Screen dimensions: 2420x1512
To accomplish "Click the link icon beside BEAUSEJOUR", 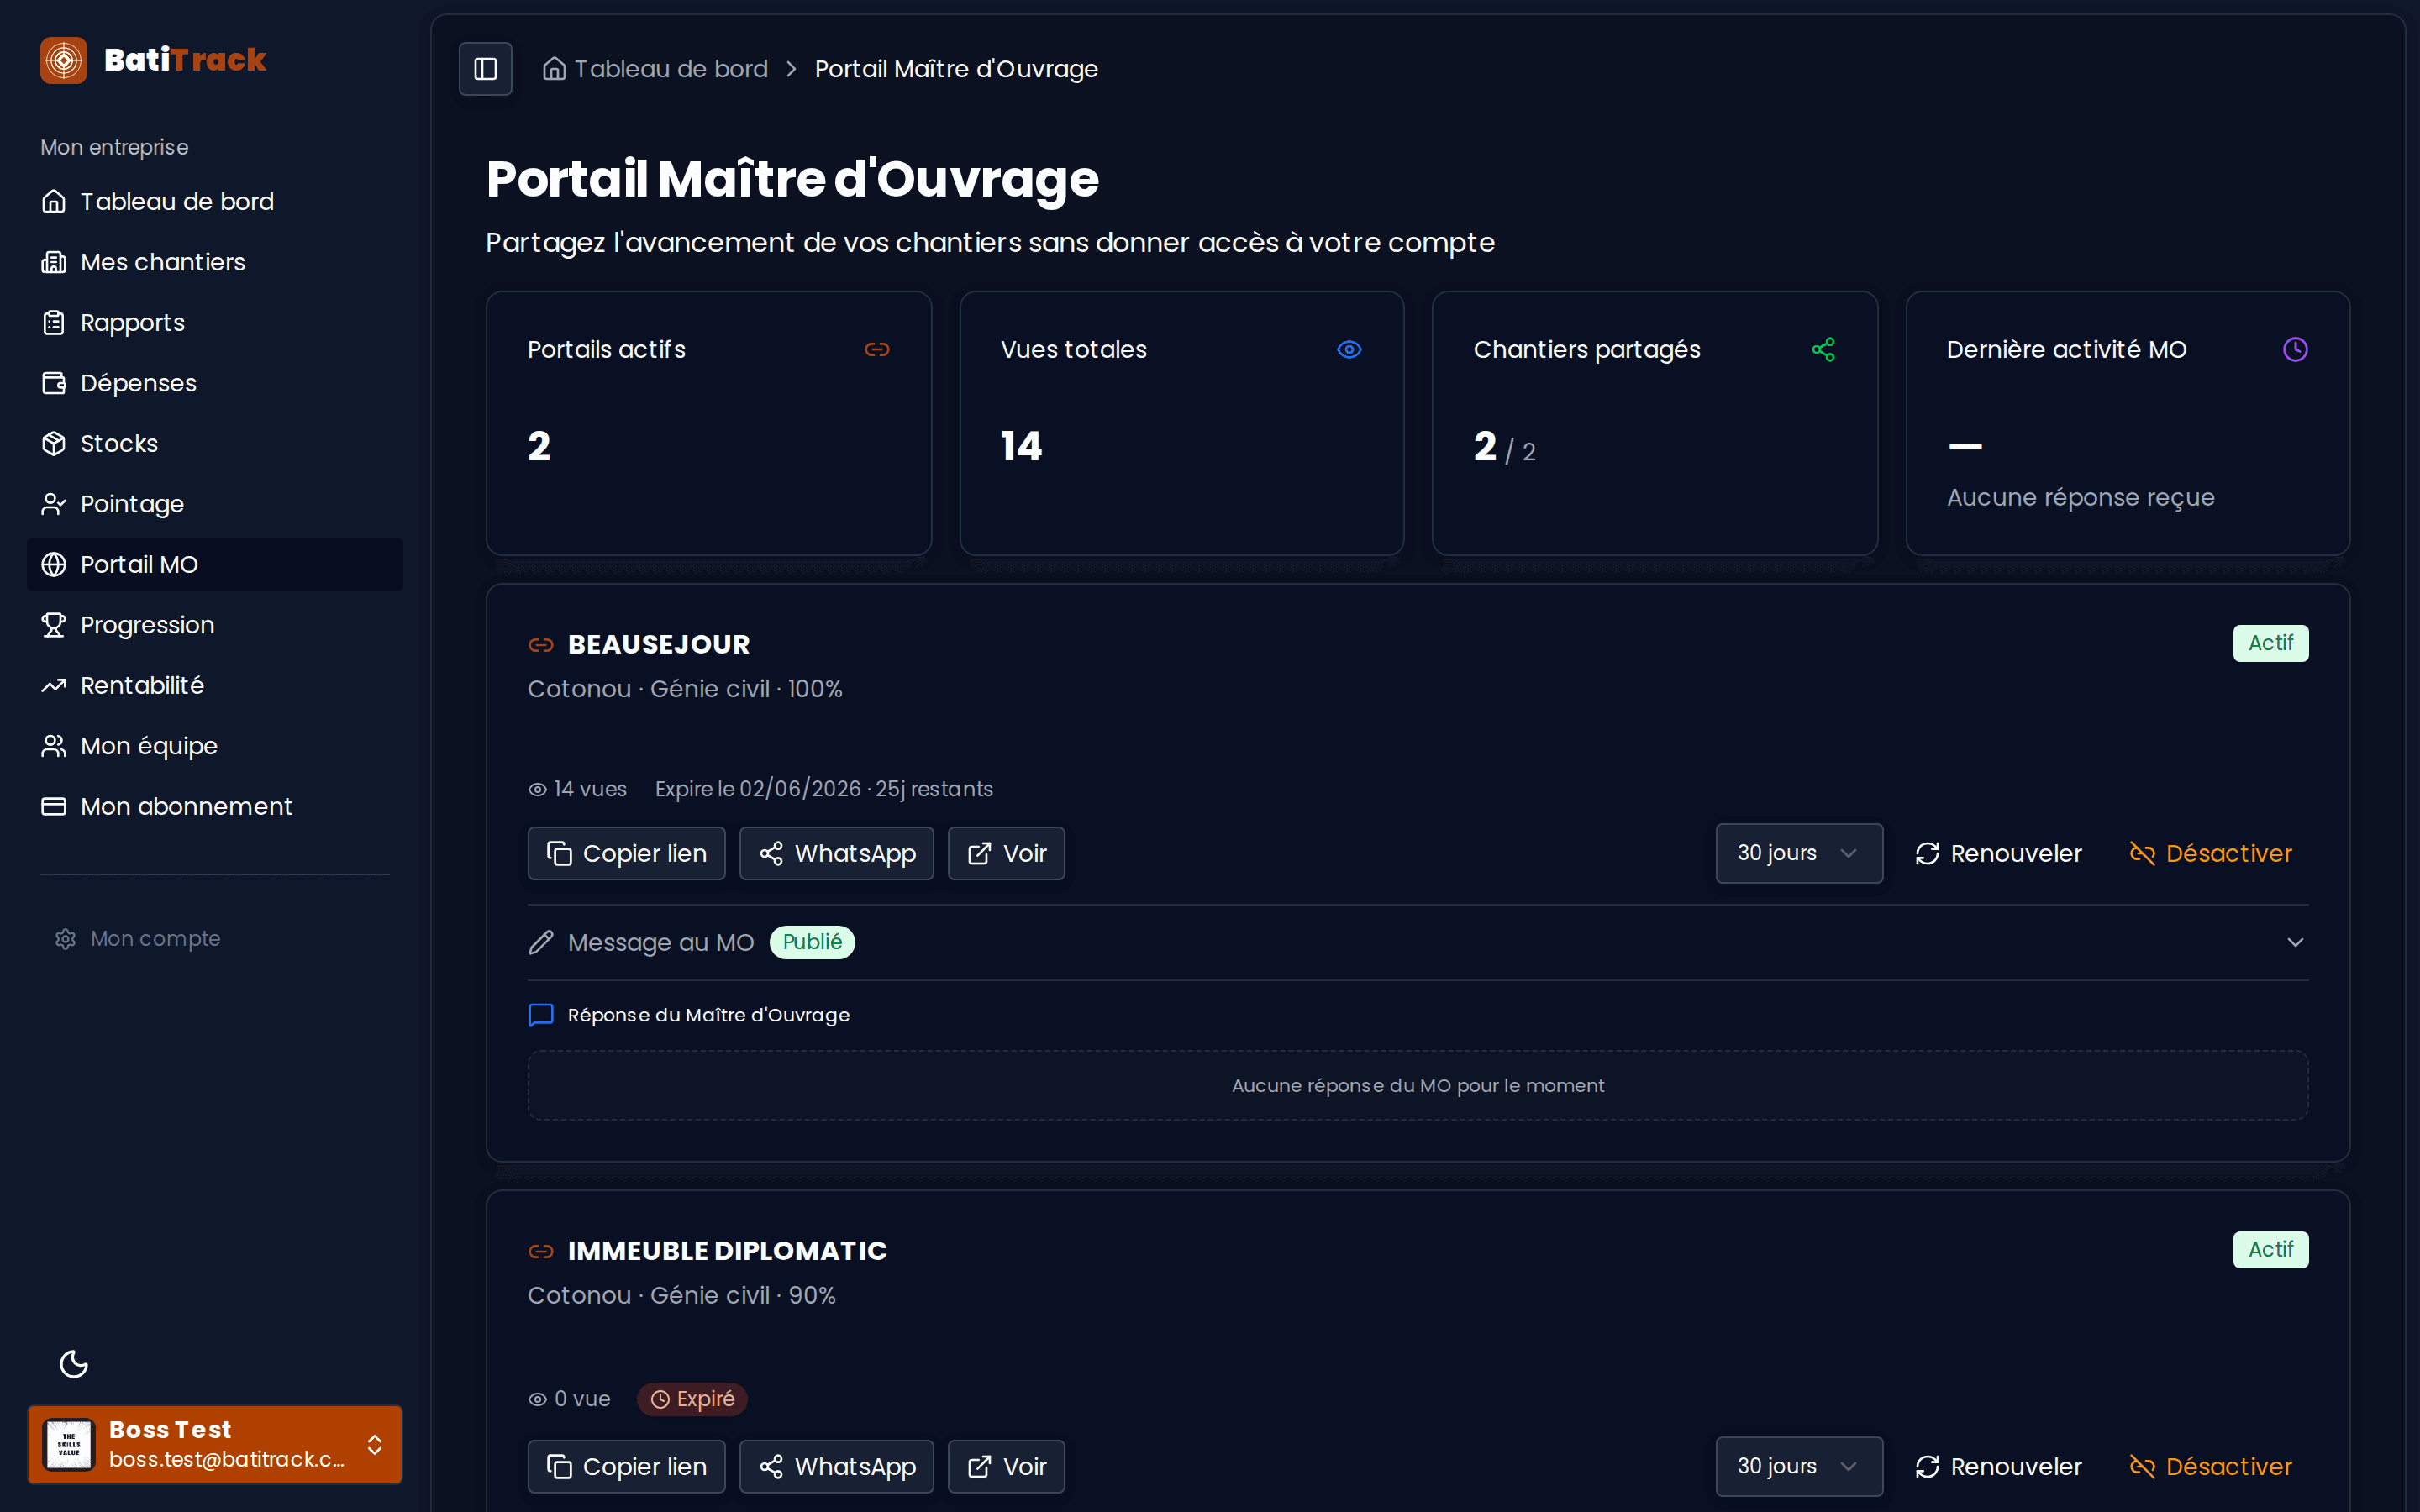I will pos(541,645).
